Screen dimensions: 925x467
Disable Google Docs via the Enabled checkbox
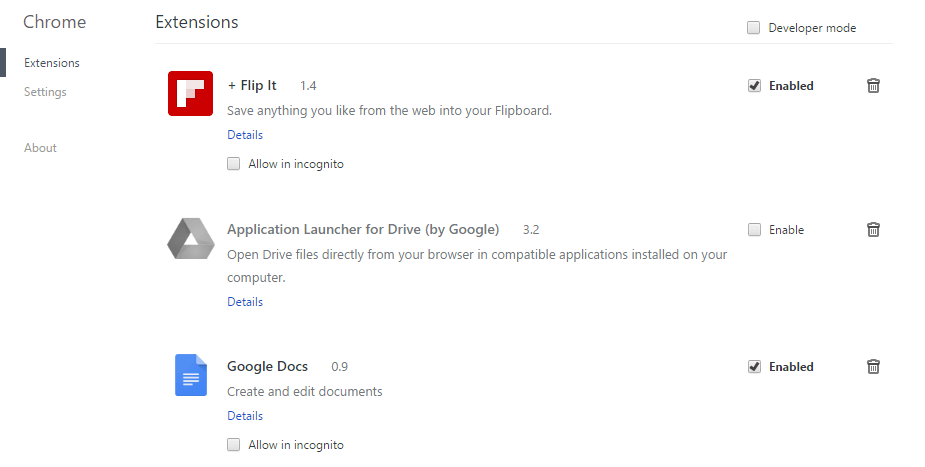click(x=755, y=367)
